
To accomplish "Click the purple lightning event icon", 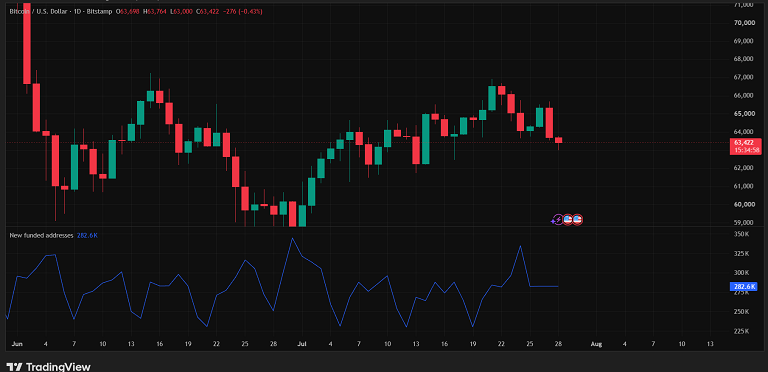I will [x=557, y=220].
